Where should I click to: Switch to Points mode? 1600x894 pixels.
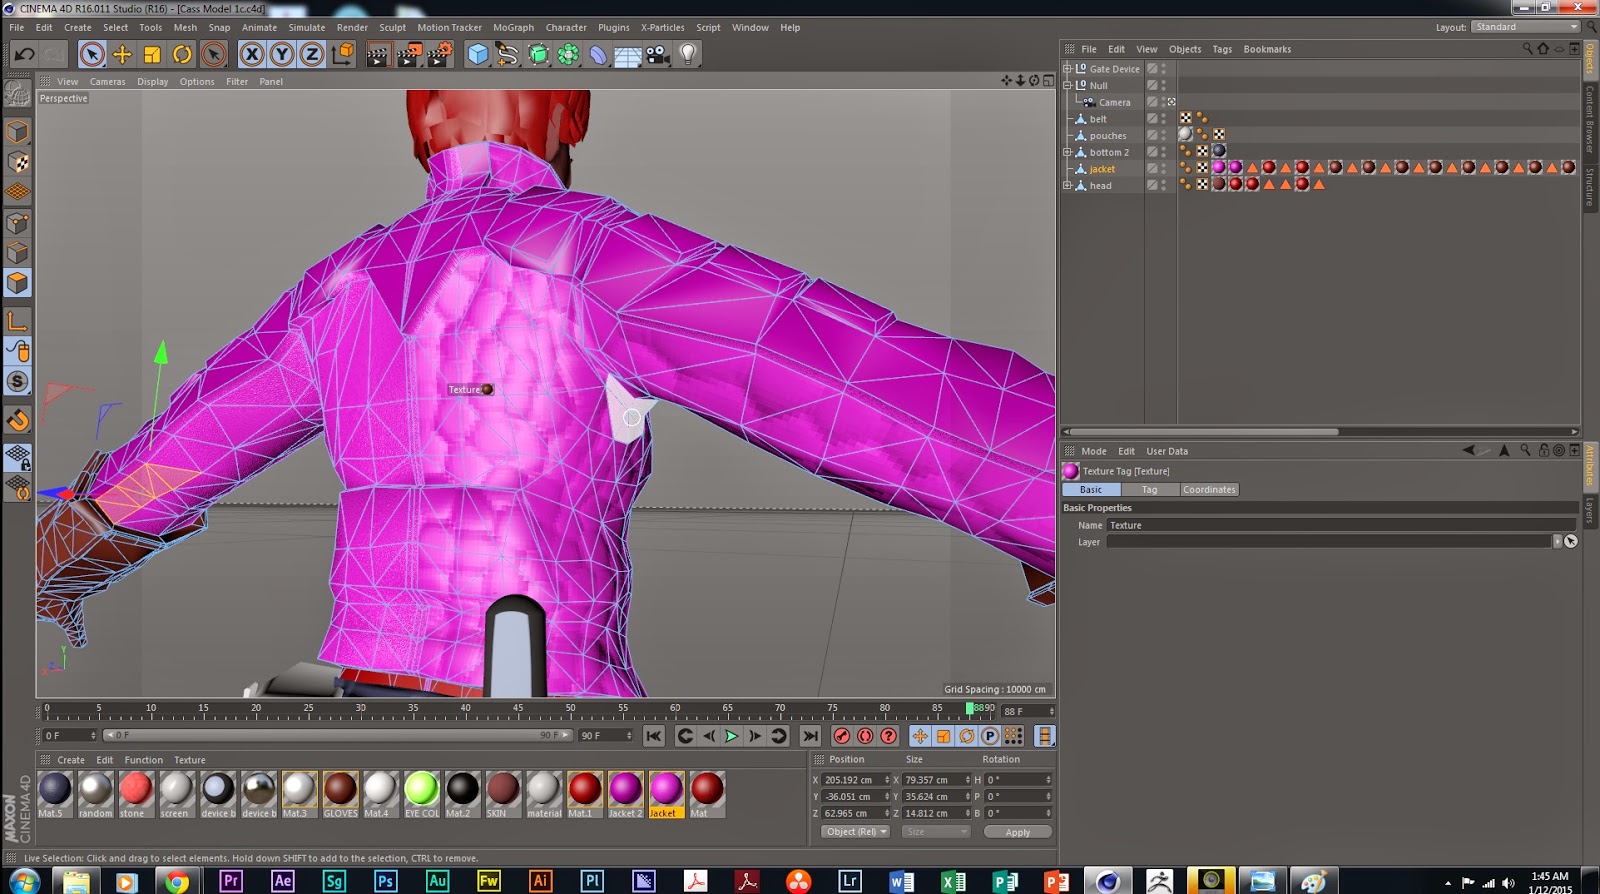pyautogui.click(x=17, y=223)
